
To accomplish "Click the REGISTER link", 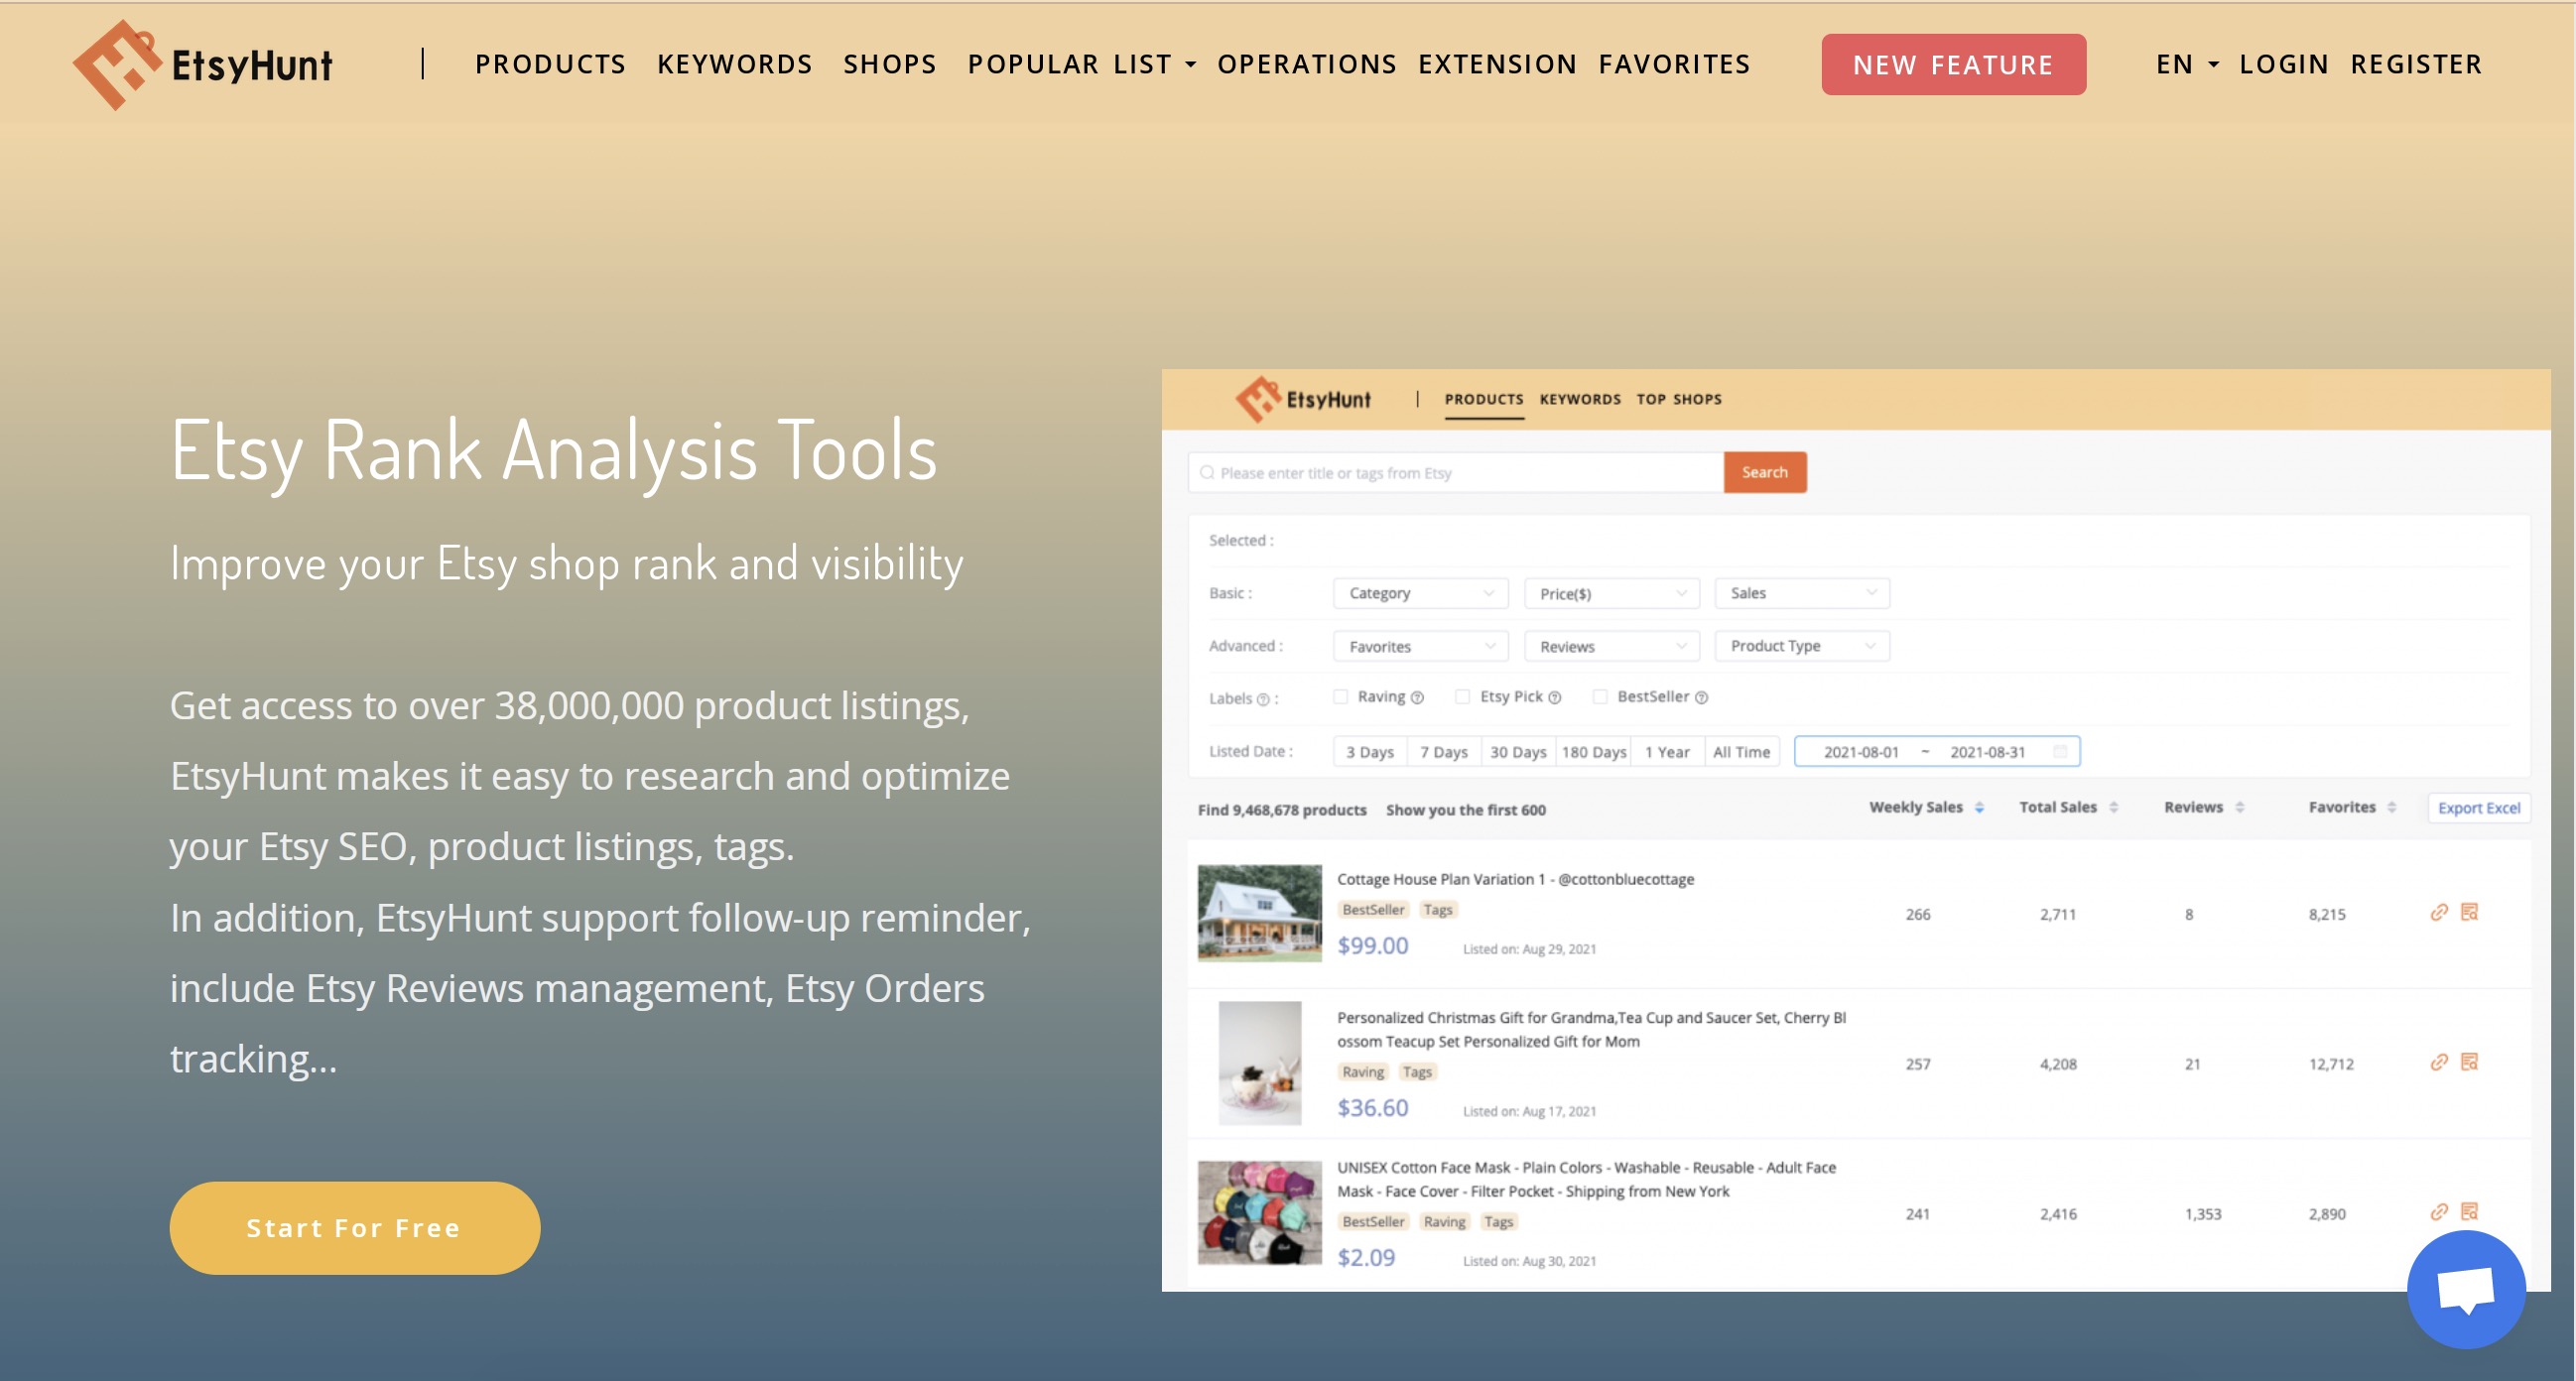I will 2416,65.
